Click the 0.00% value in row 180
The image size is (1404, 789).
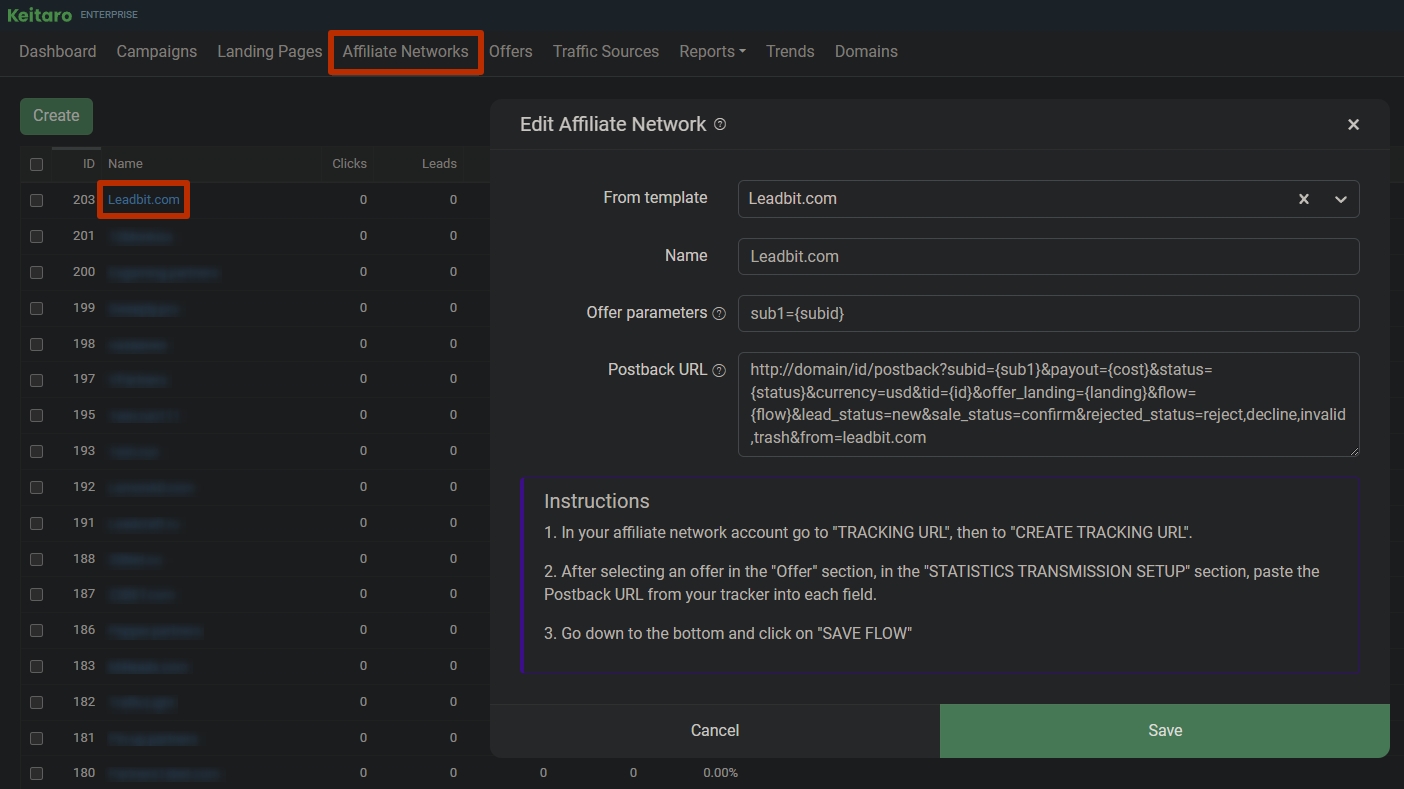pyautogui.click(x=720, y=773)
